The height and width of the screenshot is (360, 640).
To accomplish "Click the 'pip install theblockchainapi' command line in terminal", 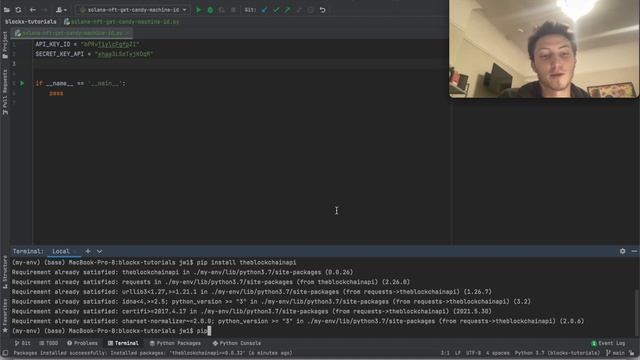I will [x=154, y=262].
